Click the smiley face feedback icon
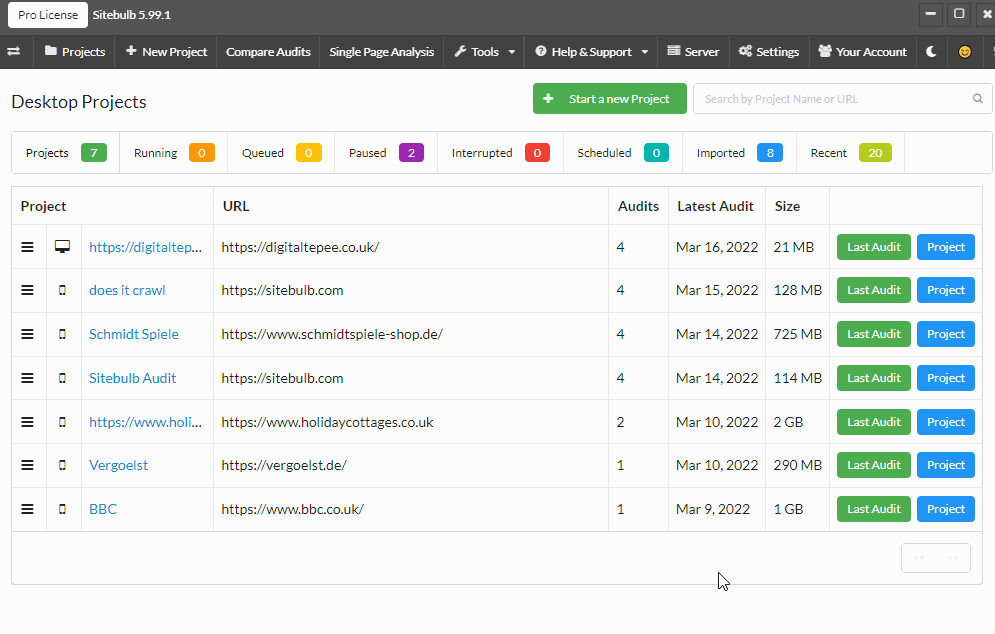Image resolution: width=995 pixels, height=634 pixels. coord(965,52)
